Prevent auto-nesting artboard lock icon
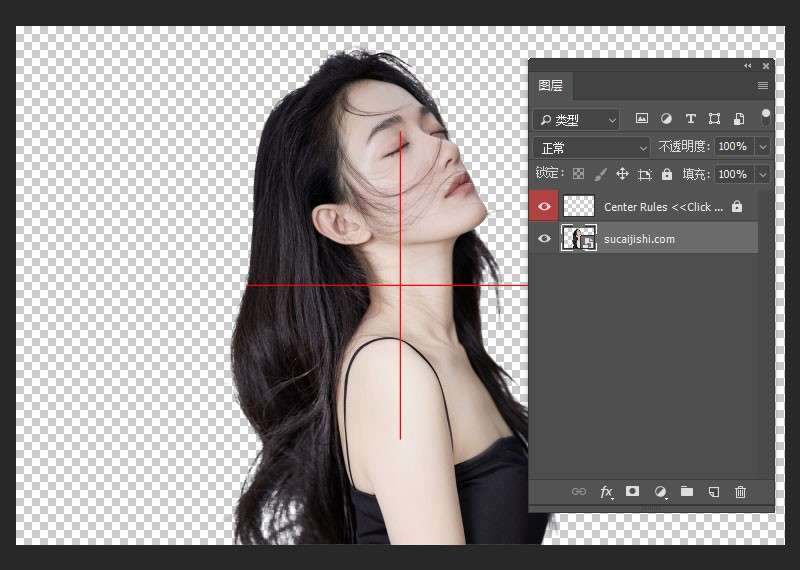Image resolution: width=800 pixels, height=570 pixels. (x=644, y=175)
